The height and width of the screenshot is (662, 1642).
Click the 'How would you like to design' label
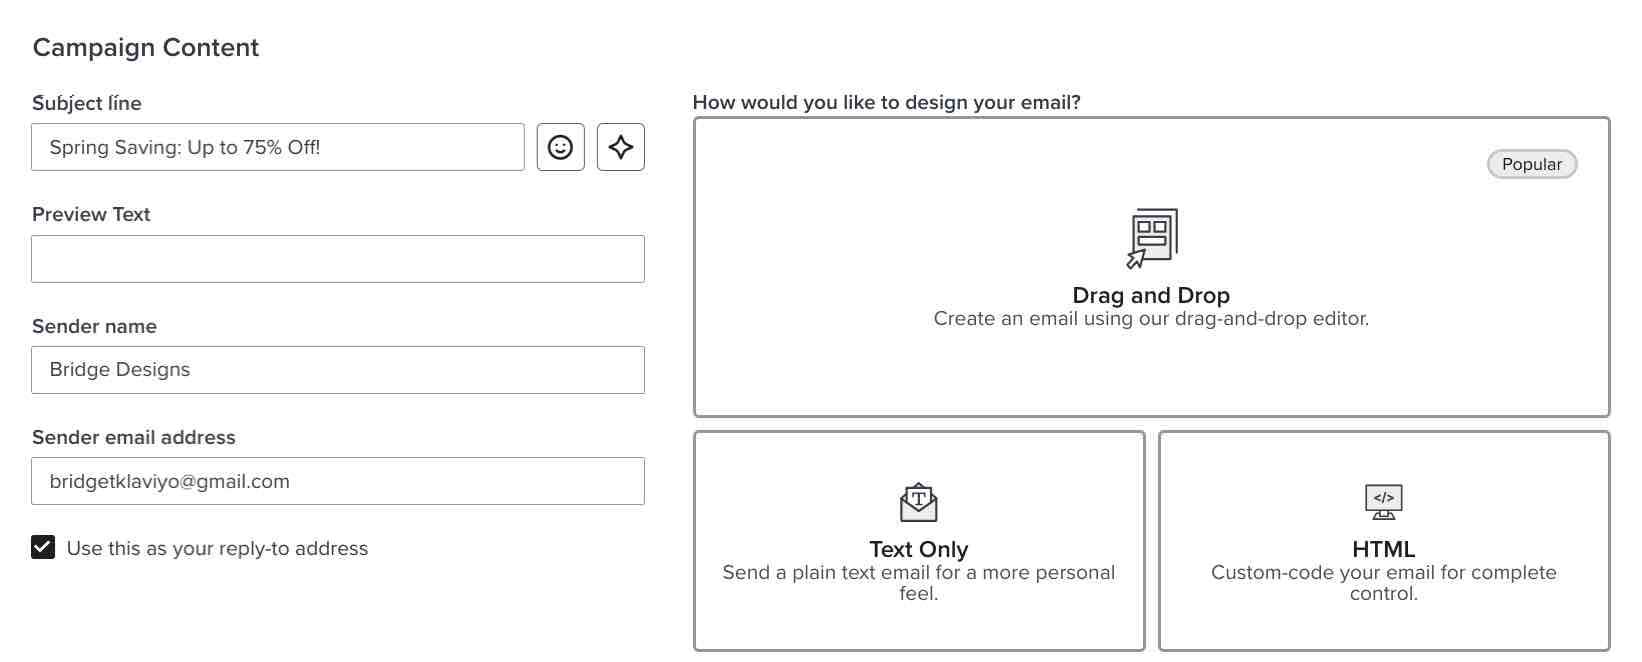887,102
